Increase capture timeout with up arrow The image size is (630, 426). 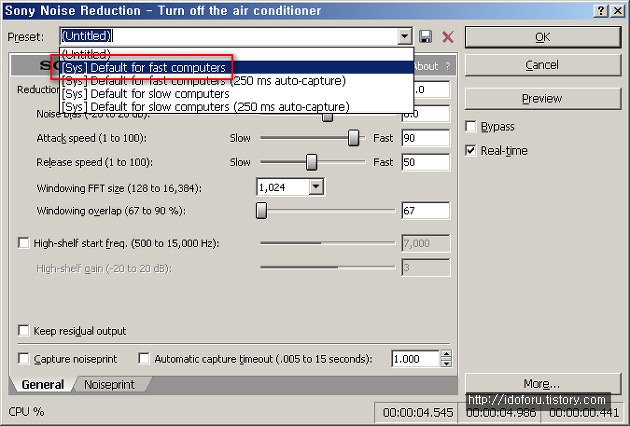tap(446, 354)
